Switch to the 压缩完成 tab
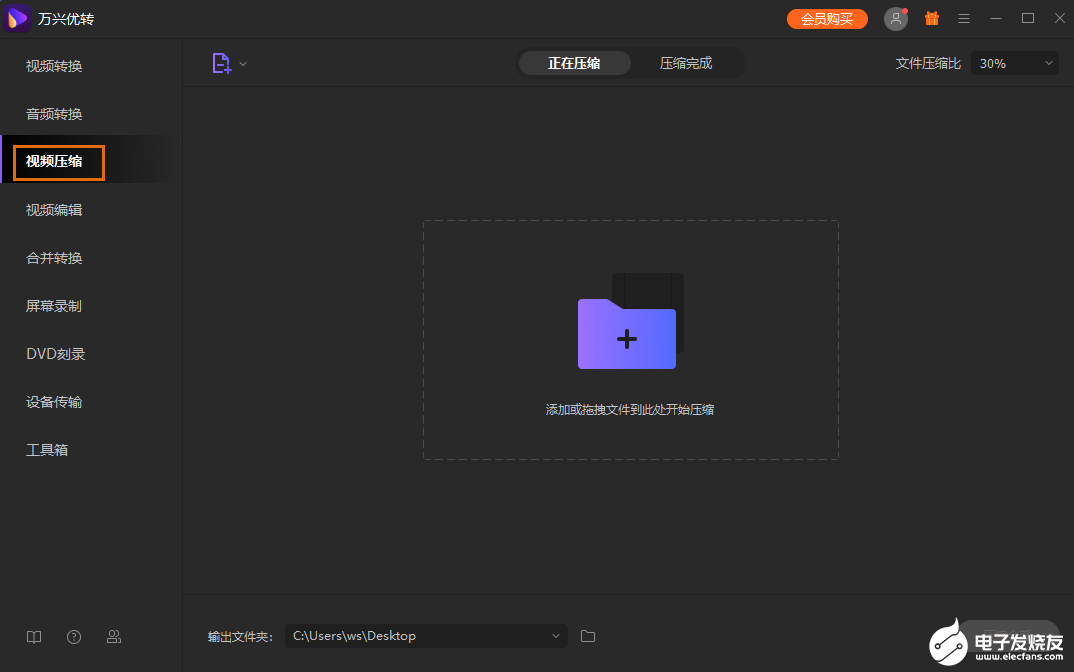The image size is (1074, 672). pyautogui.click(x=686, y=63)
